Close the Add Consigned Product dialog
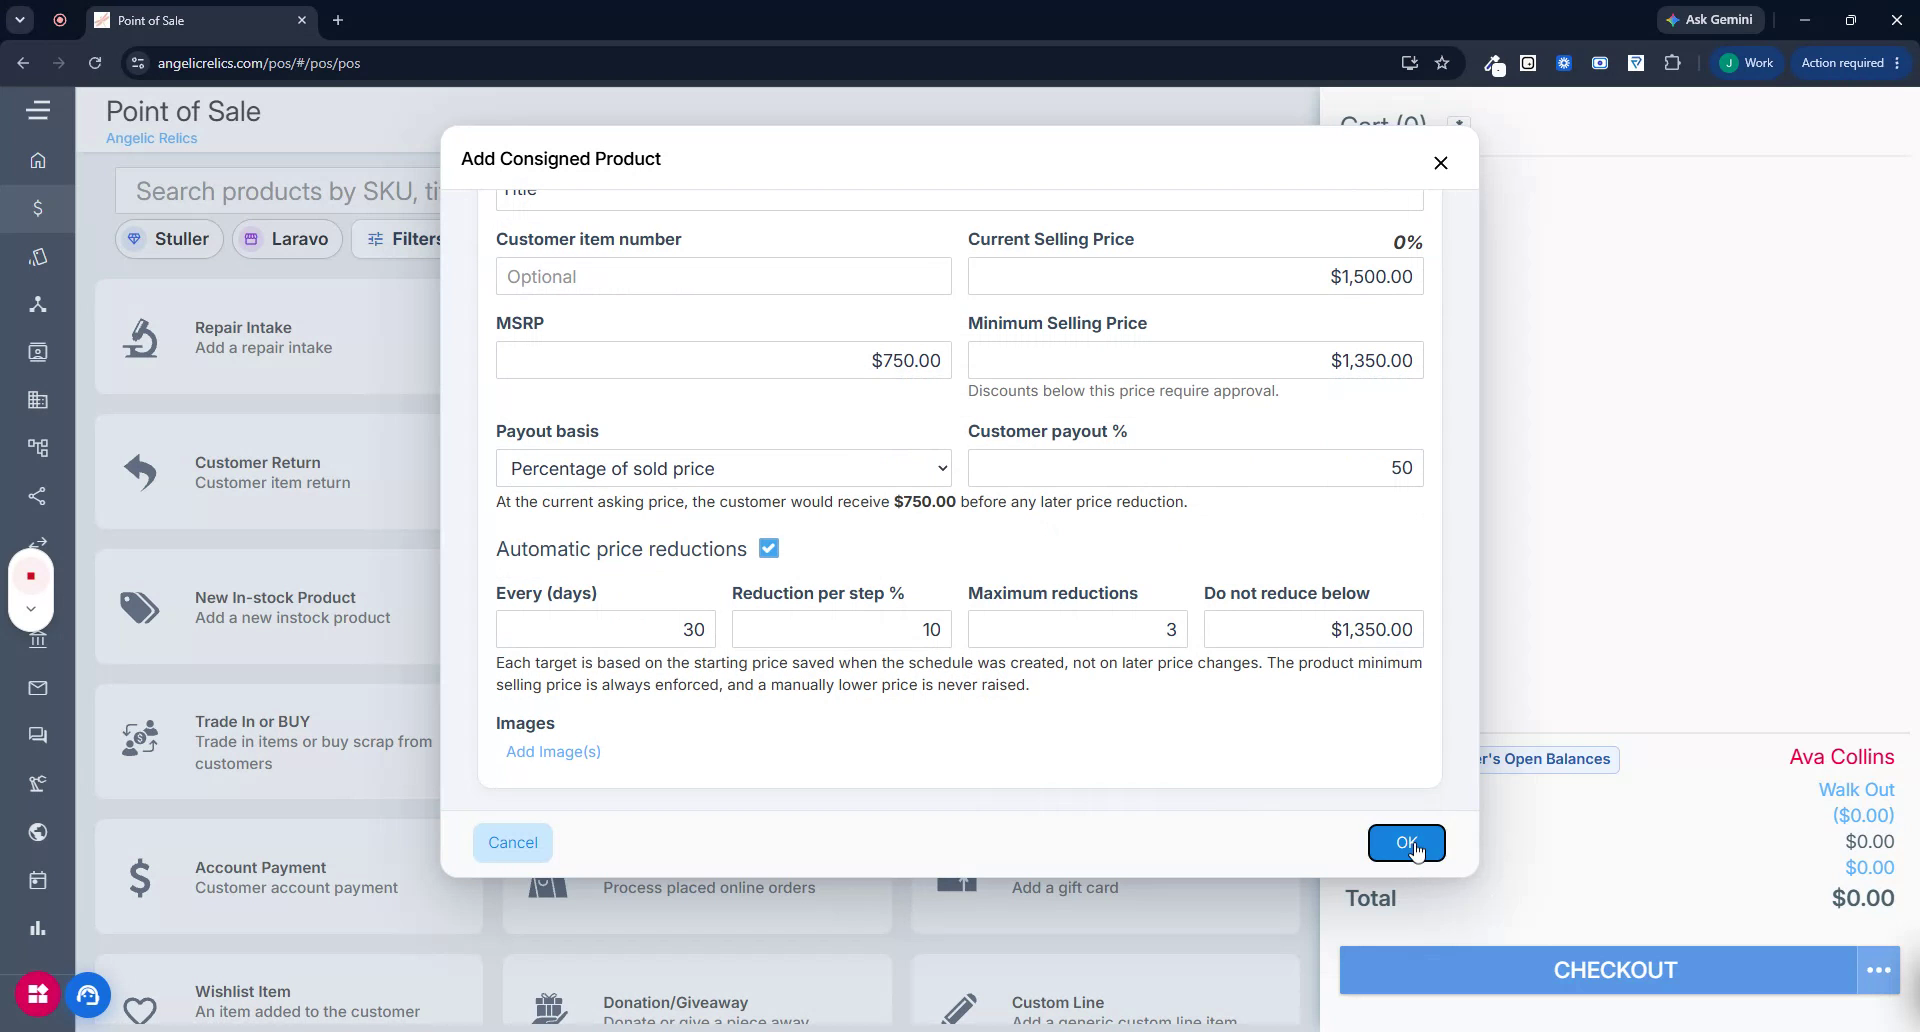 (x=1440, y=163)
